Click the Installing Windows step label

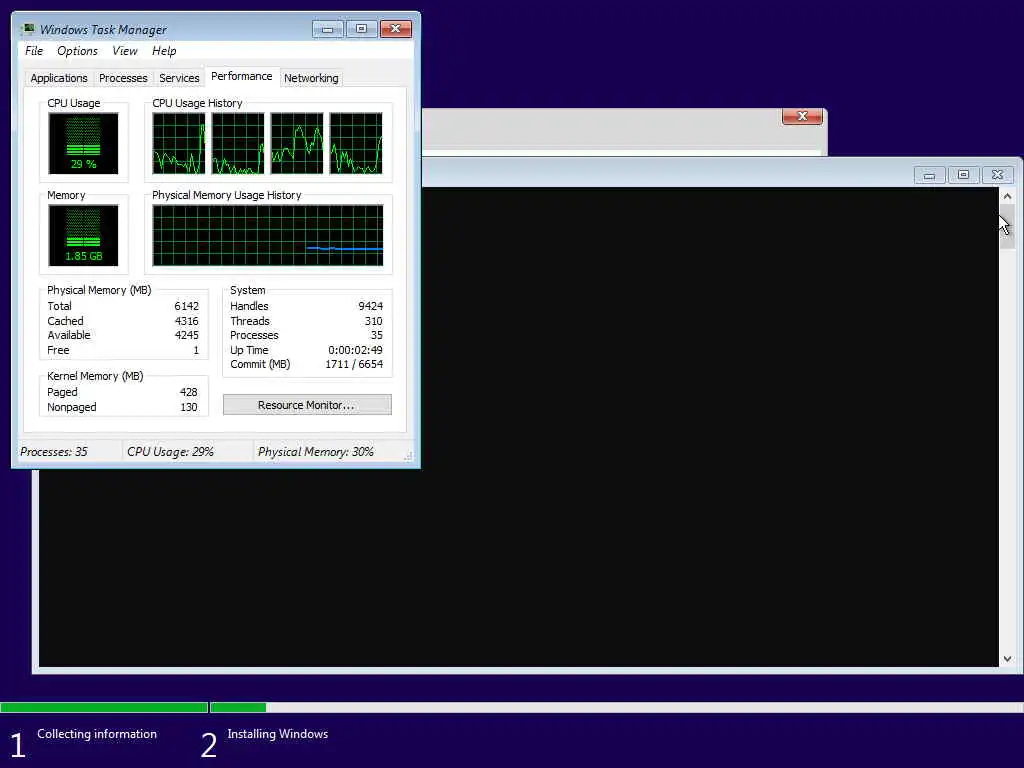(278, 734)
